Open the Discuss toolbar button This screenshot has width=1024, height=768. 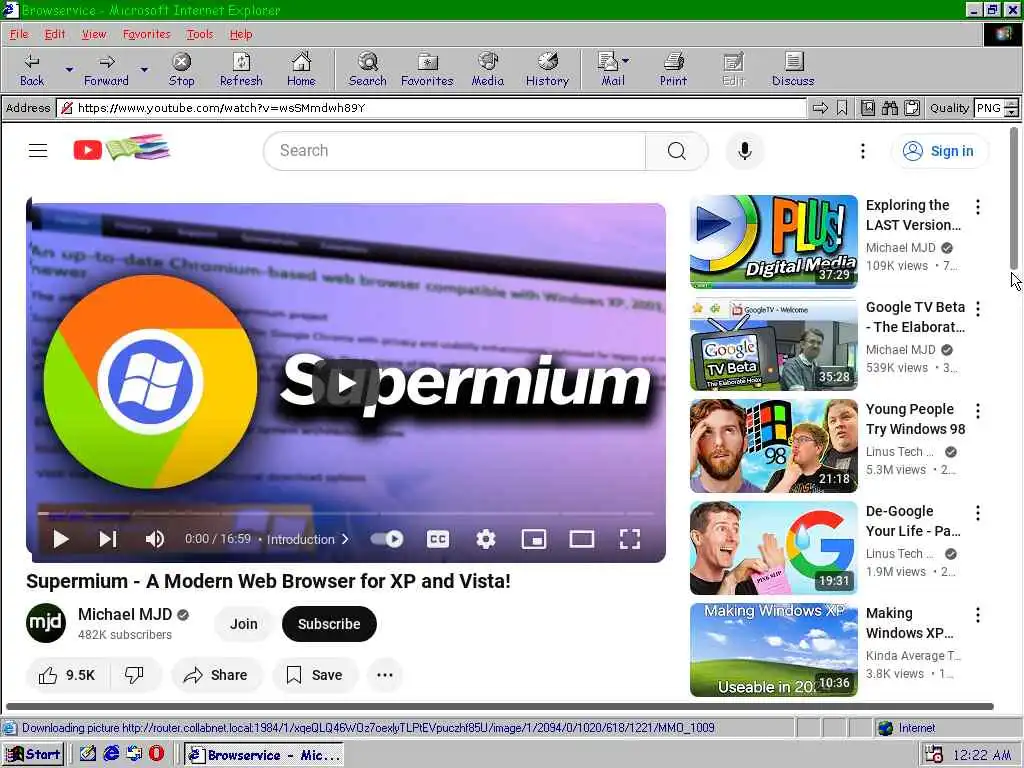(793, 70)
